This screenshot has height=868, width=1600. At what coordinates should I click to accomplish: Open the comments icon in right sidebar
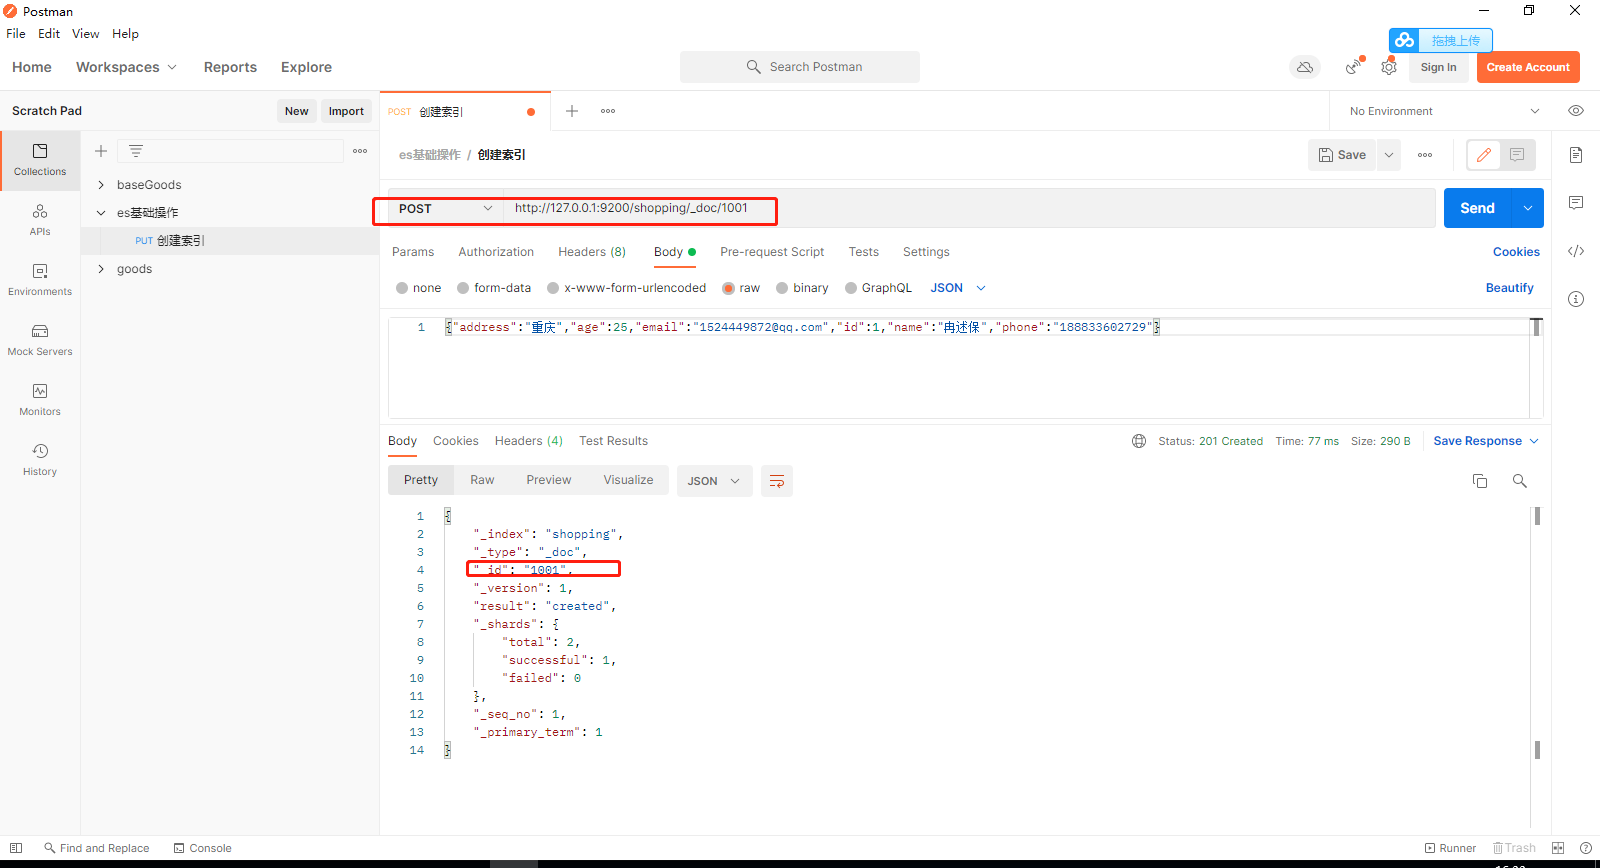(1576, 203)
